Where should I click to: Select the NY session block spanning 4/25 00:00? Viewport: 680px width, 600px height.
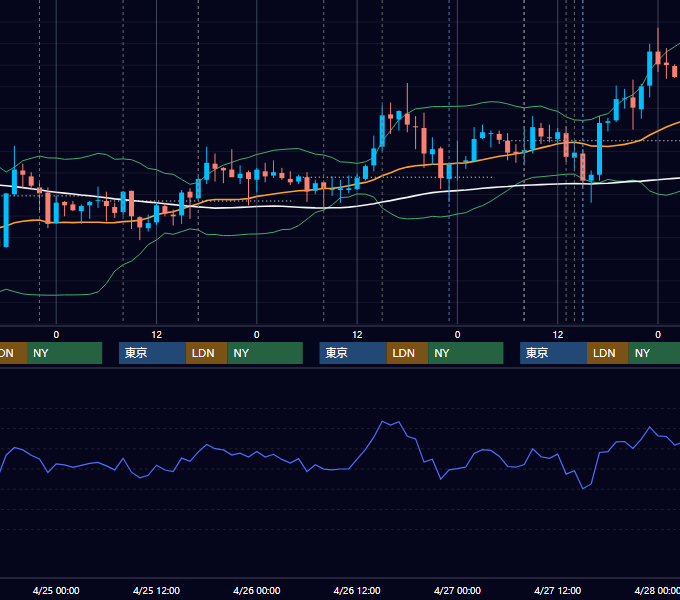64,353
